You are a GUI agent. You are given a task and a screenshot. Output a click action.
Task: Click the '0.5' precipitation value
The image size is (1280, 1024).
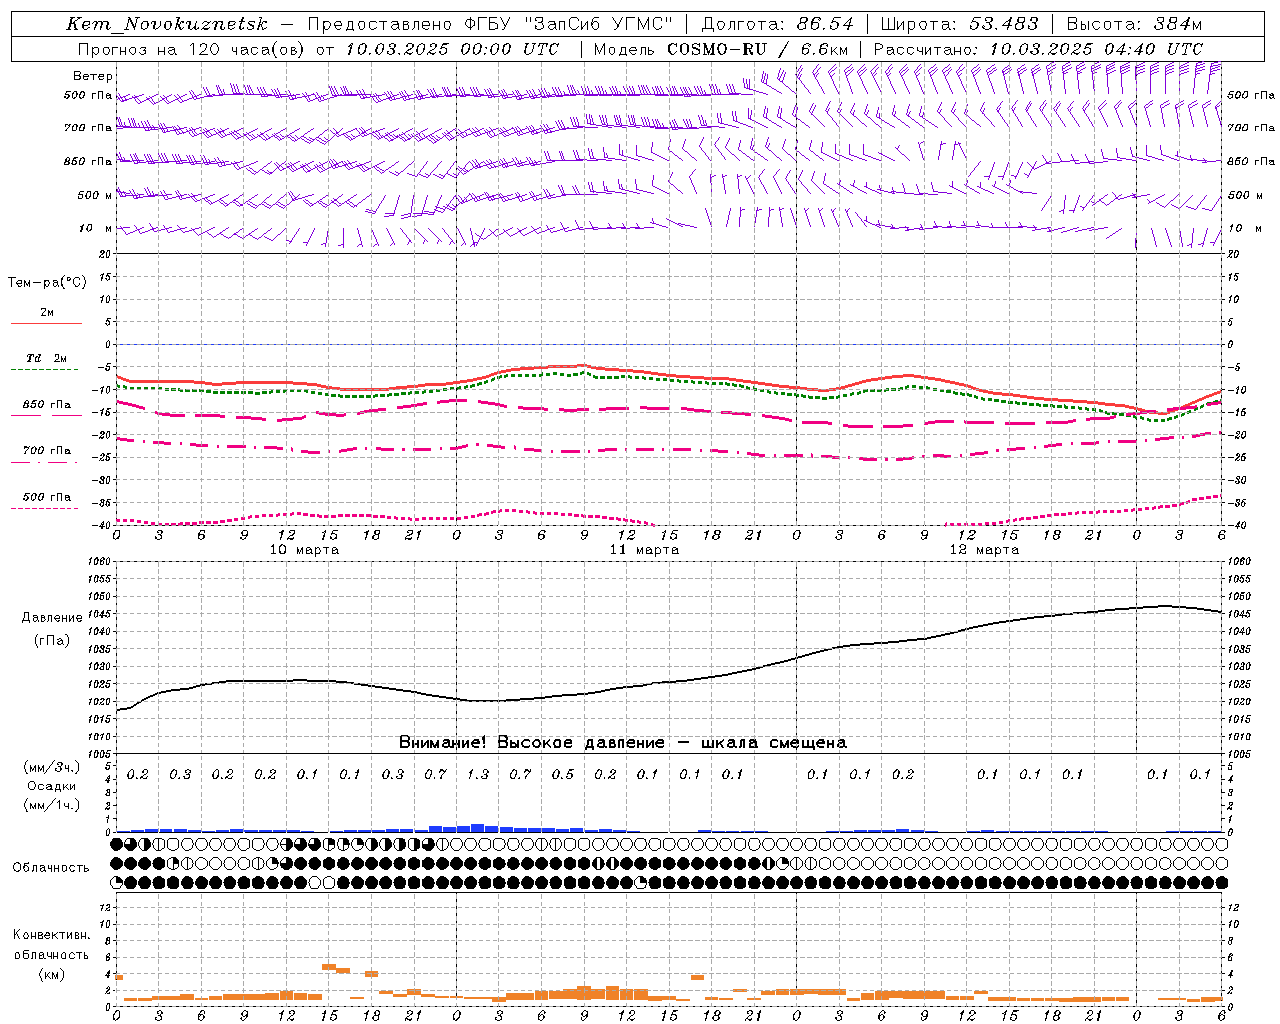click(x=562, y=775)
